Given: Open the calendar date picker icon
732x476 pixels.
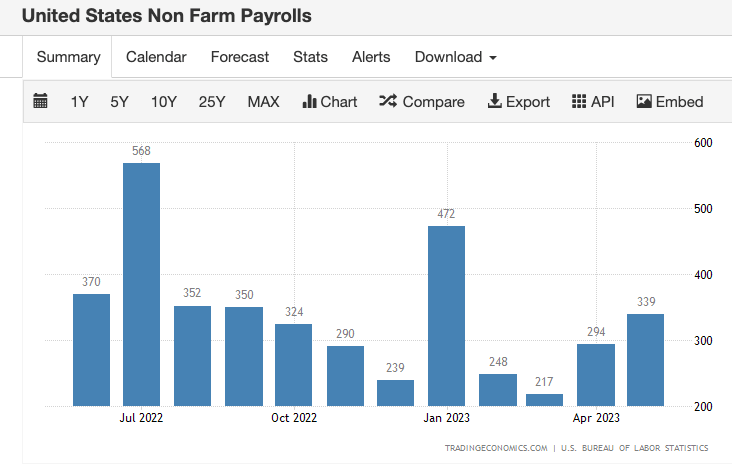Looking at the screenshot, I should [x=41, y=101].
